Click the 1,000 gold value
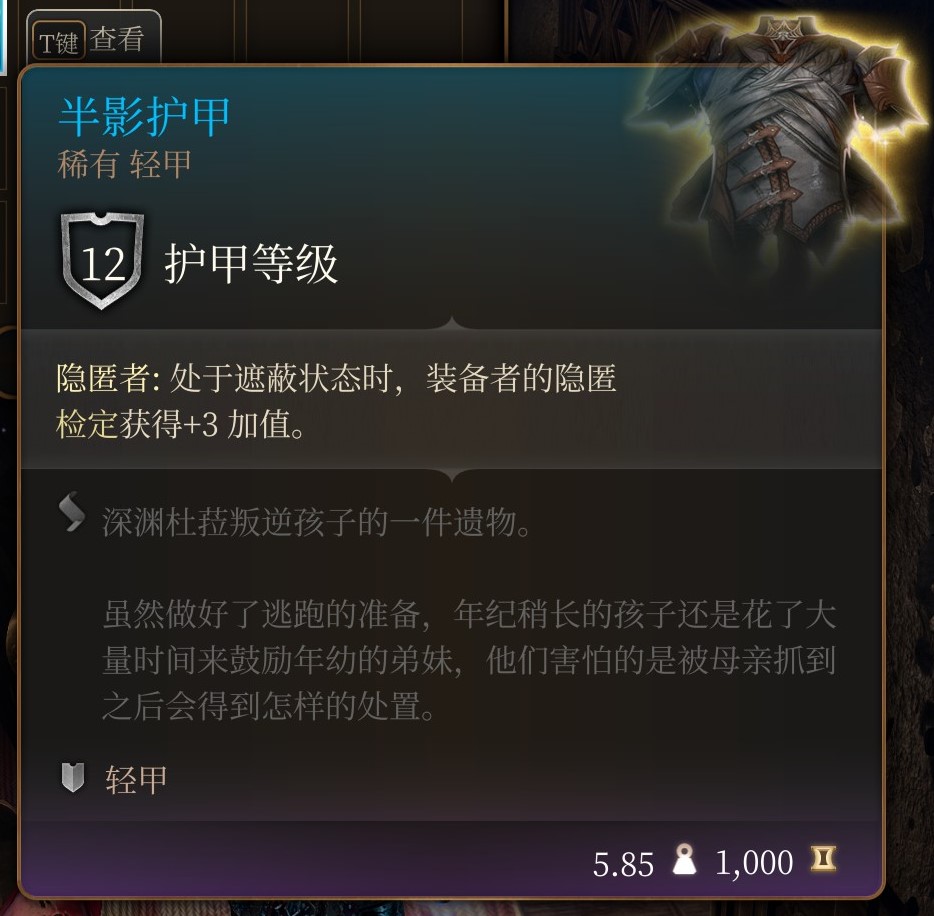This screenshot has height=916, width=934. coord(754,862)
